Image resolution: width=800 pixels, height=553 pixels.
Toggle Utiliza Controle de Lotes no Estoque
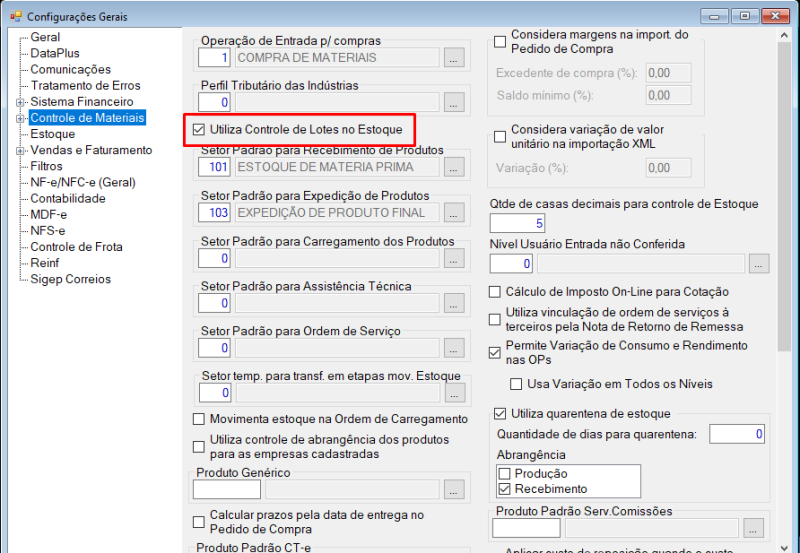[x=198, y=130]
